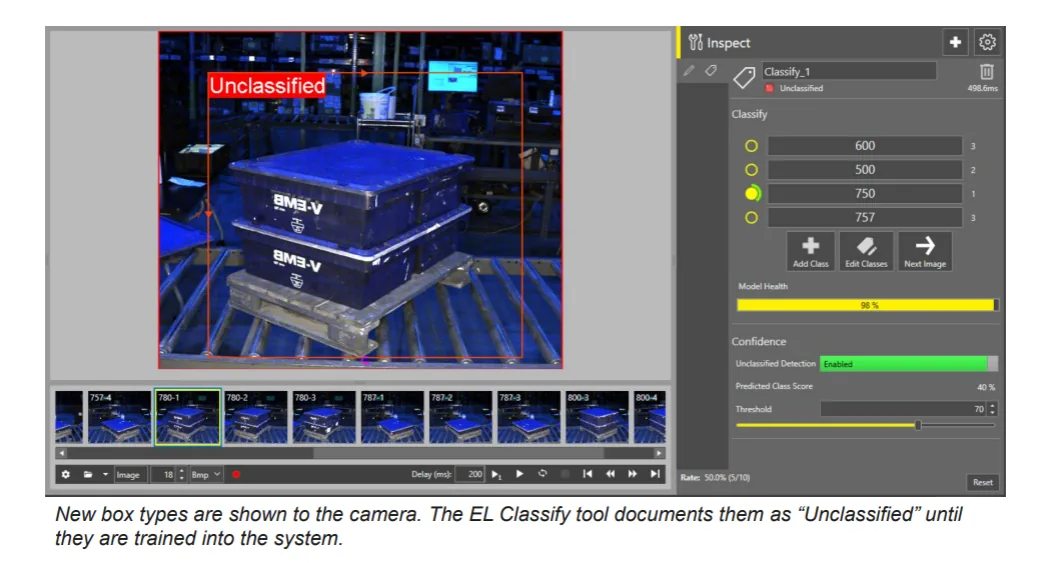Click the Inspect tools wrench icon
1042x563 pixels.
tap(695, 43)
